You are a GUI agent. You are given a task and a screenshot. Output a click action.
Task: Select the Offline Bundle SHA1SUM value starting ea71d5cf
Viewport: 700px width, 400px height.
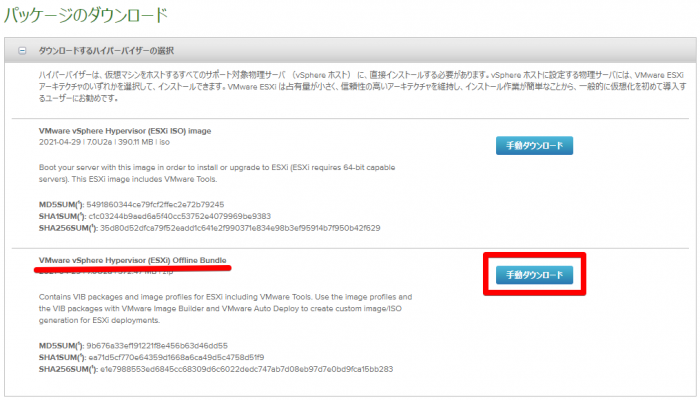coord(176,357)
